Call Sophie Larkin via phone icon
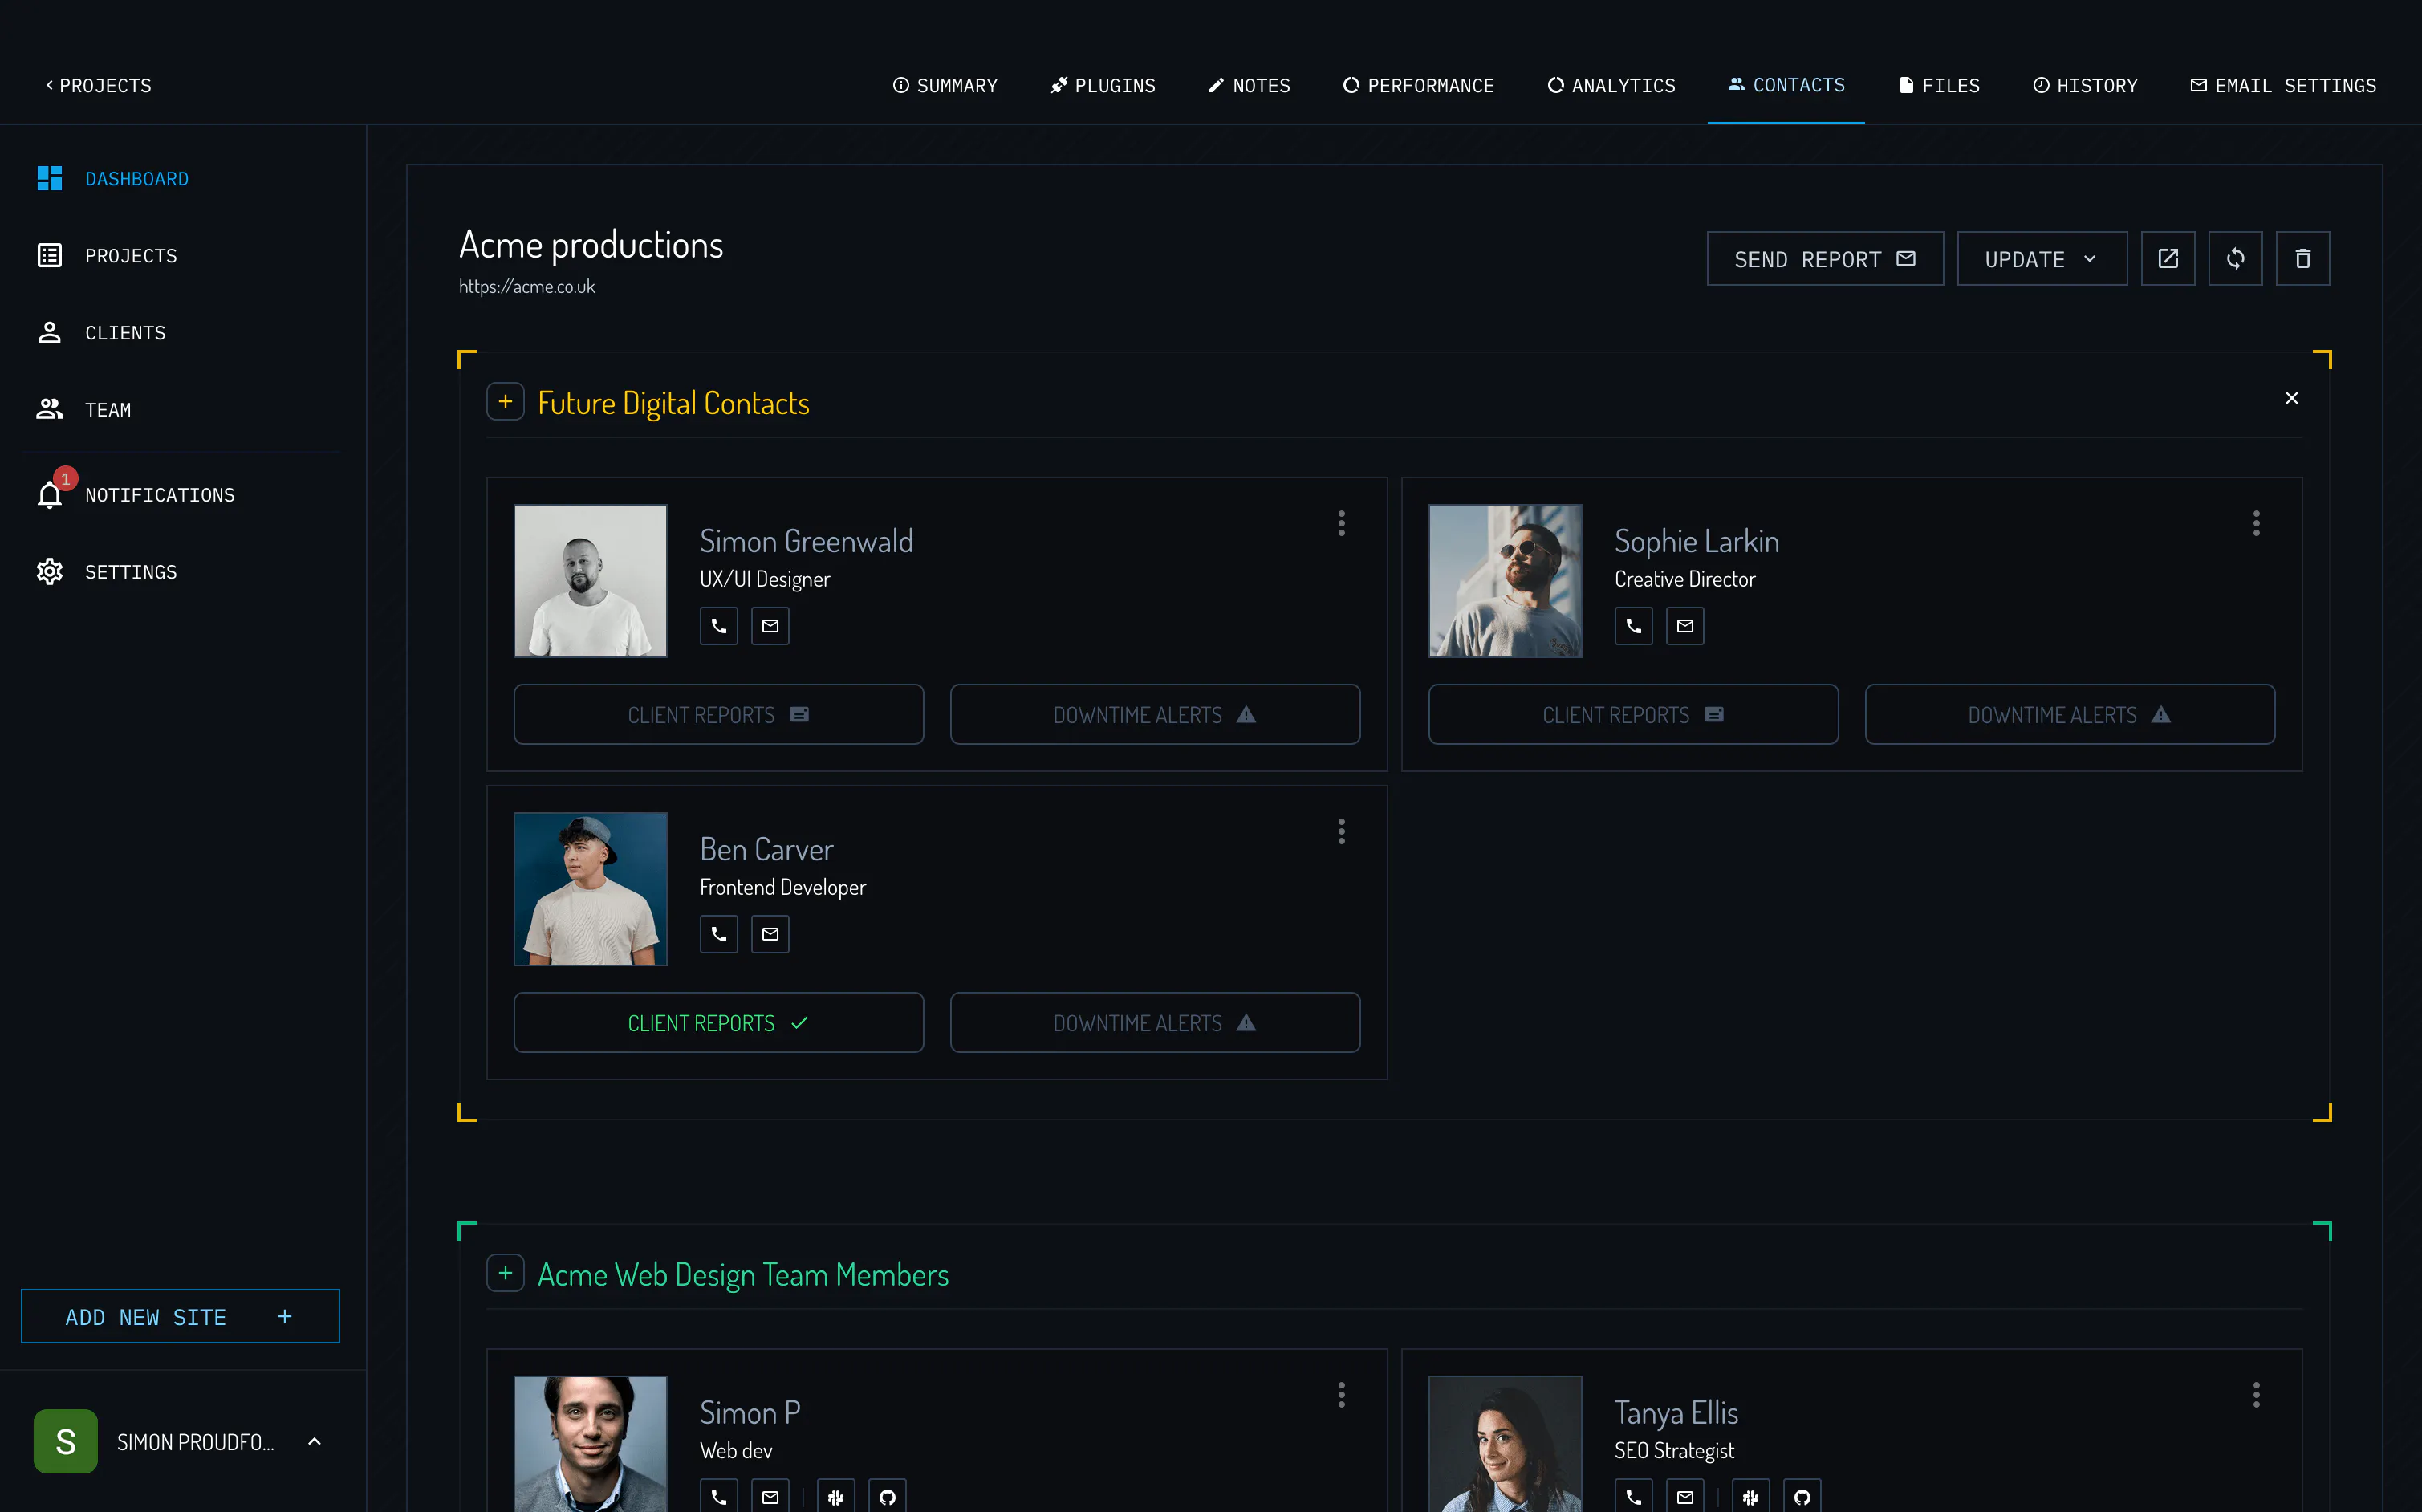Image resolution: width=2422 pixels, height=1512 pixels. click(1633, 626)
